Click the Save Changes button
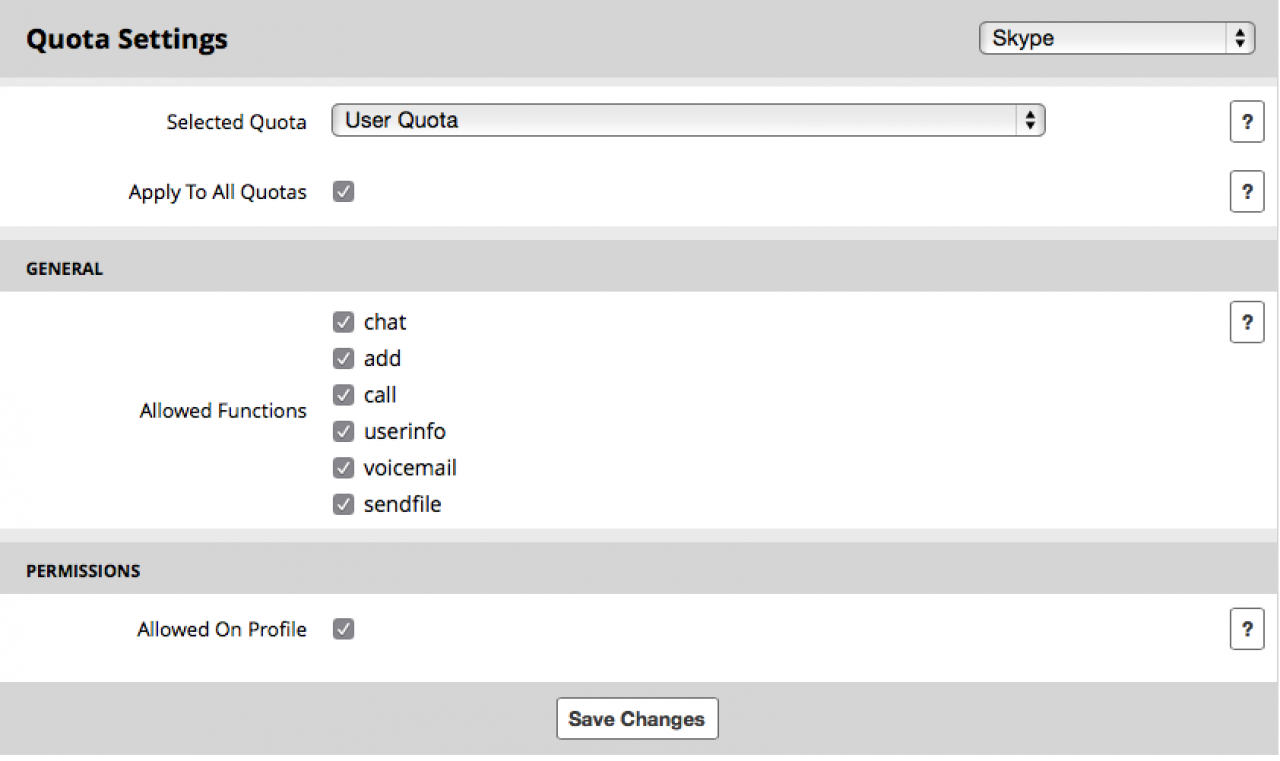The width and height of the screenshot is (1280, 761). [x=637, y=719]
